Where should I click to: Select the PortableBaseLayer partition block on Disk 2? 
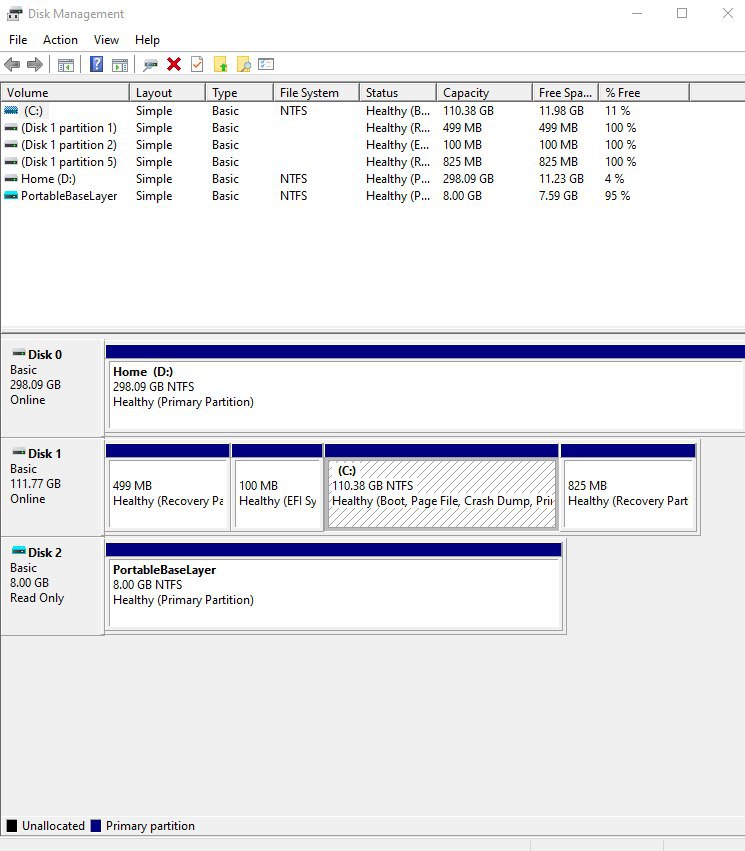pyautogui.click(x=334, y=586)
